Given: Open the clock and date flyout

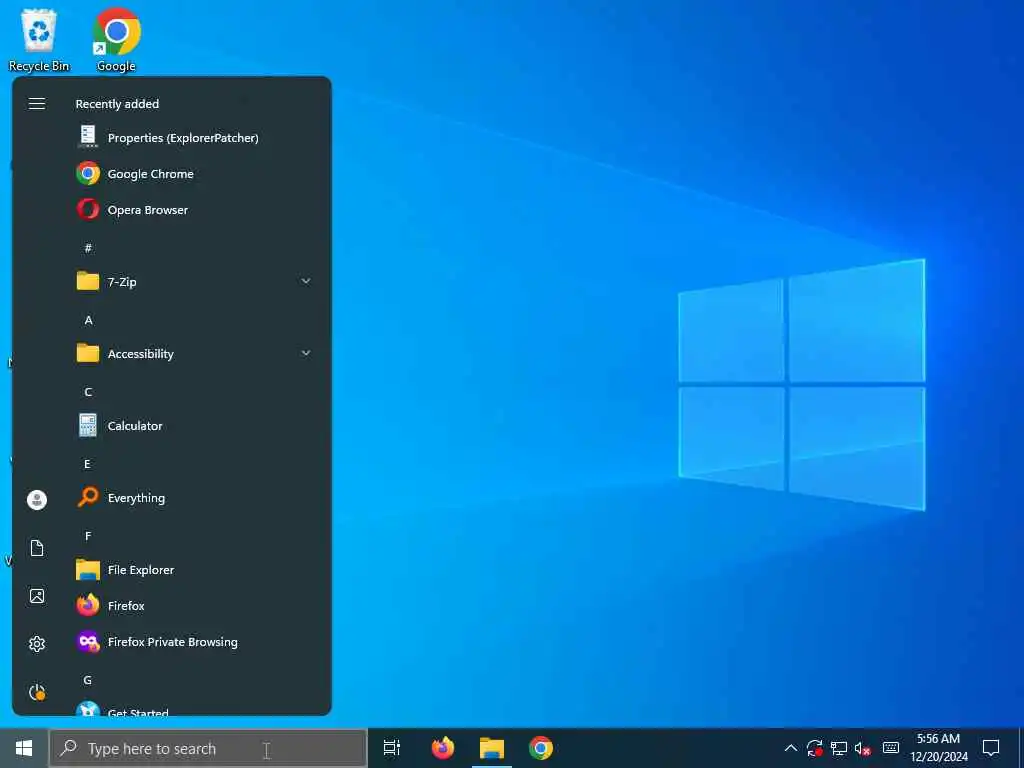Looking at the screenshot, I should pyautogui.click(x=939, y=748).
